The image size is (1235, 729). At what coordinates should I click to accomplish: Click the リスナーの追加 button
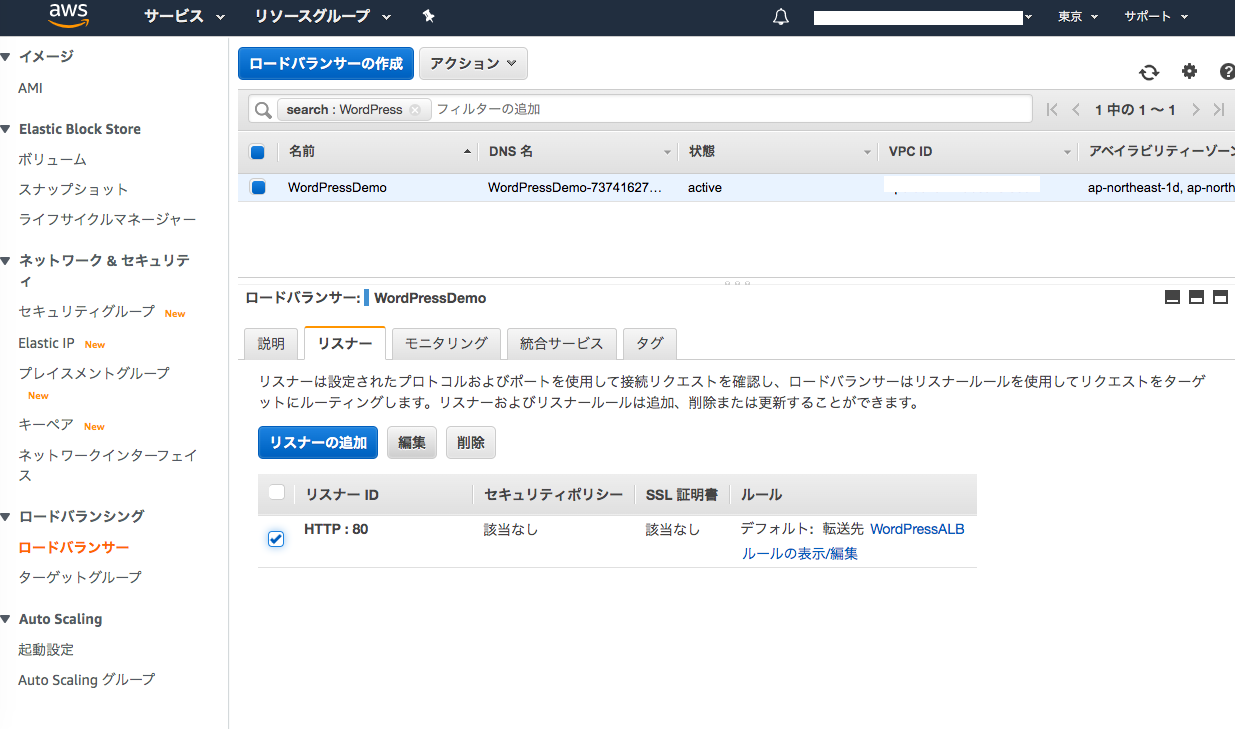click(318, 443)
